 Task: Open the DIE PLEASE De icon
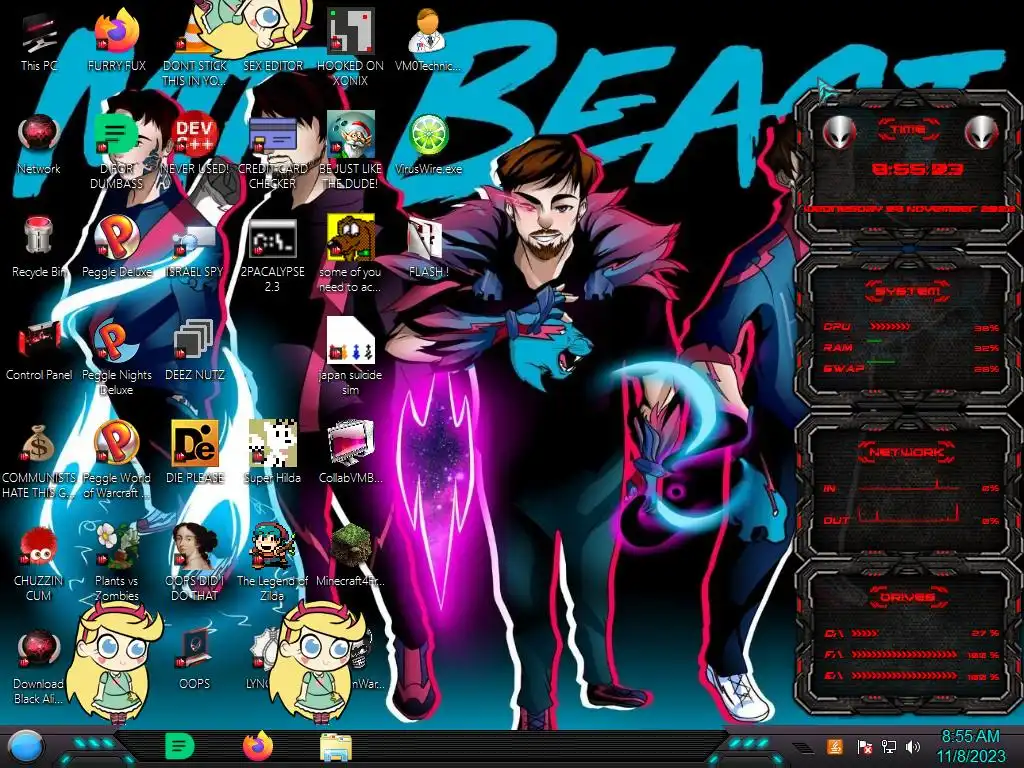coord(194,452)
